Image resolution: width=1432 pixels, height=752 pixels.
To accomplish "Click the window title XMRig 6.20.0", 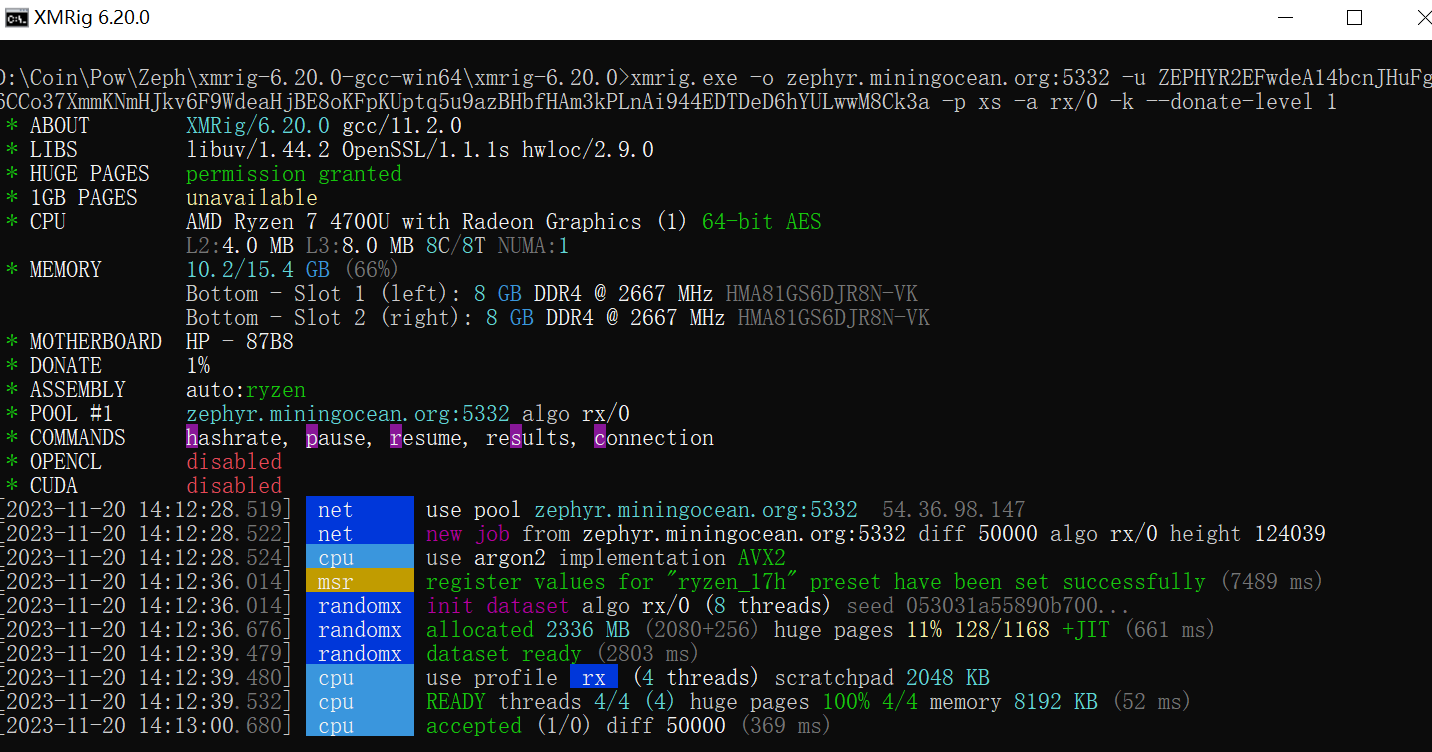I will coord(92,18).
